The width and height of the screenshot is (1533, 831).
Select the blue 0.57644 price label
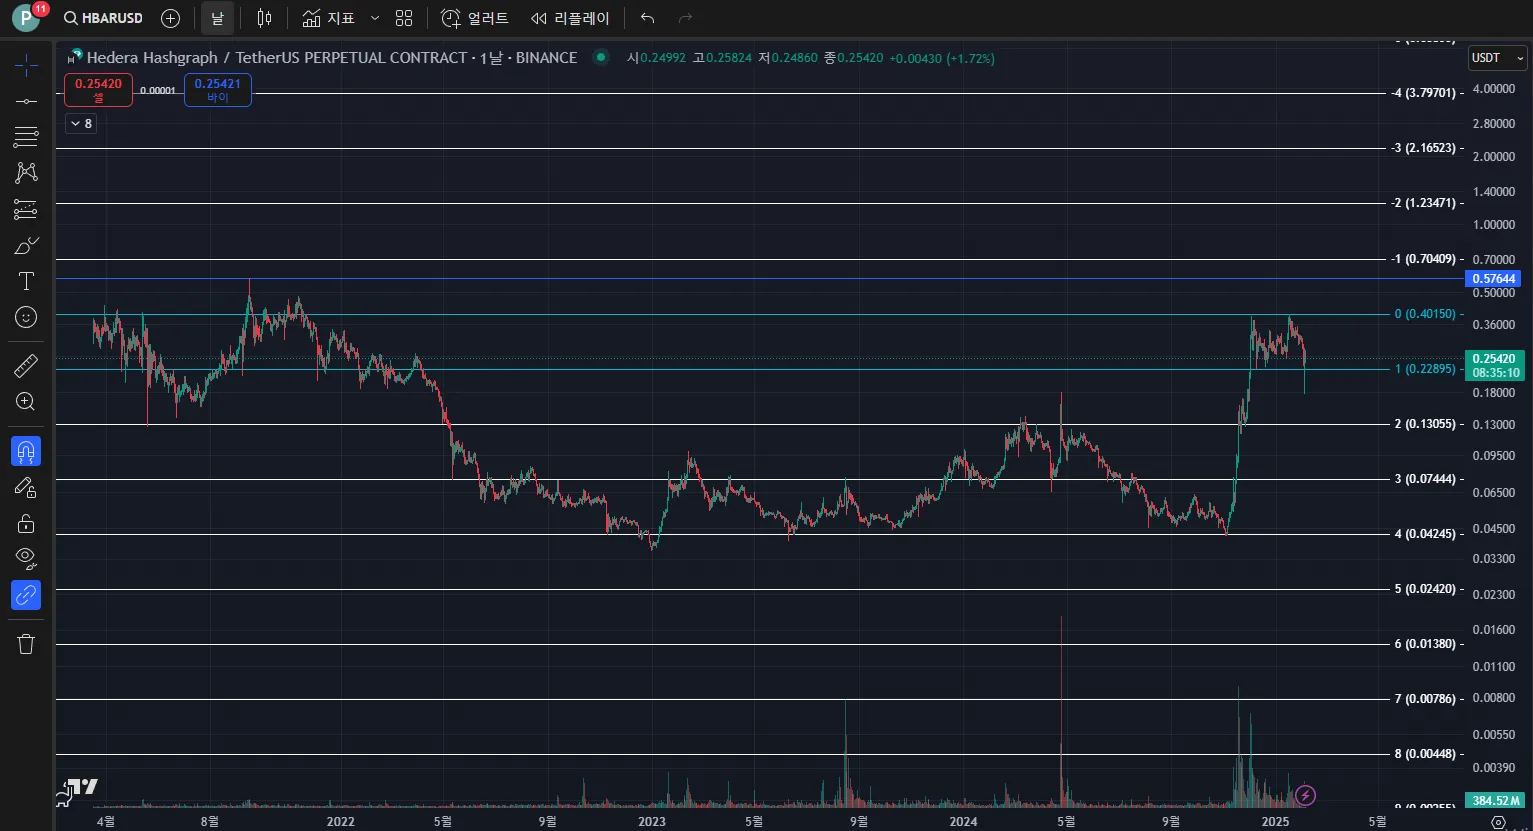(x=1494, y=279)
